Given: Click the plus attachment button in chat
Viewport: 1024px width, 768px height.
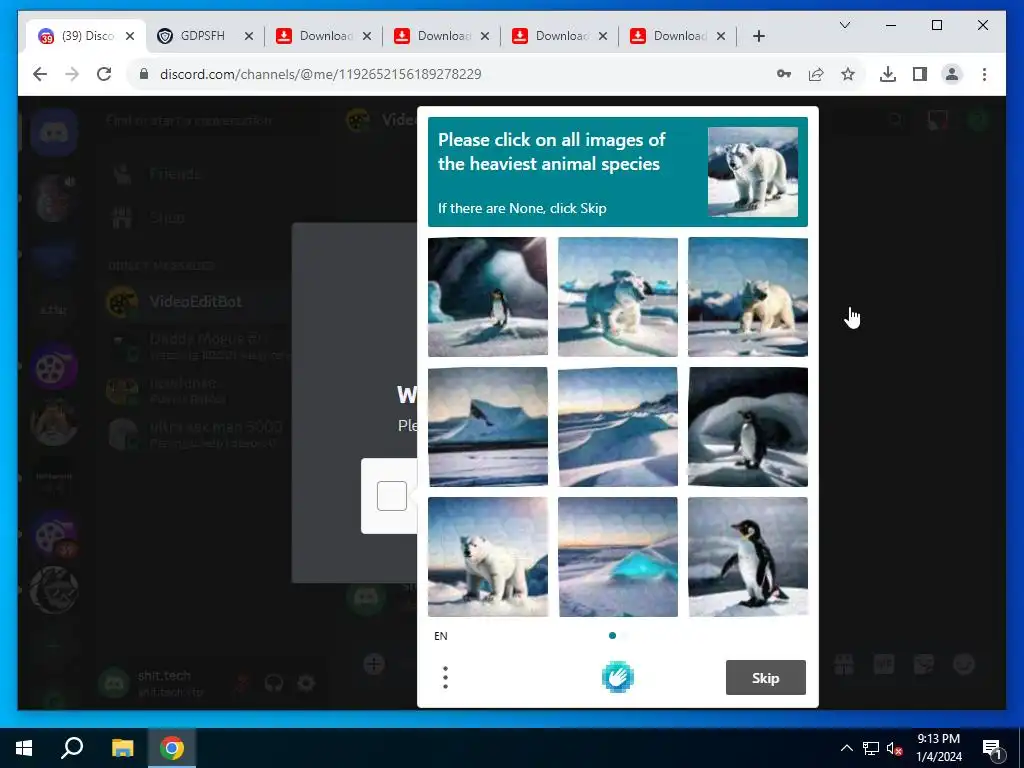Looking at the screenshot, I should click(374, 664).
